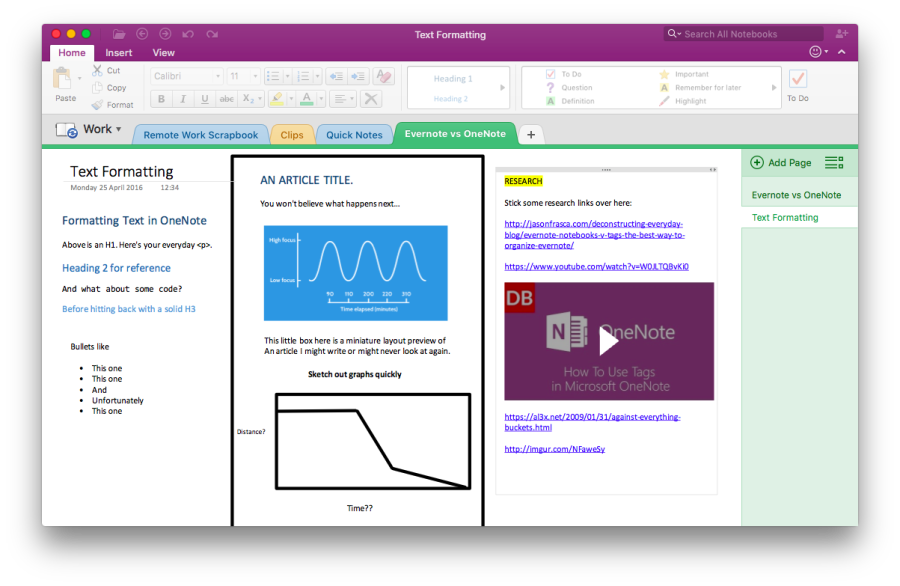Open the smiley feedback menu
The image size is (900, 586).
818,52
